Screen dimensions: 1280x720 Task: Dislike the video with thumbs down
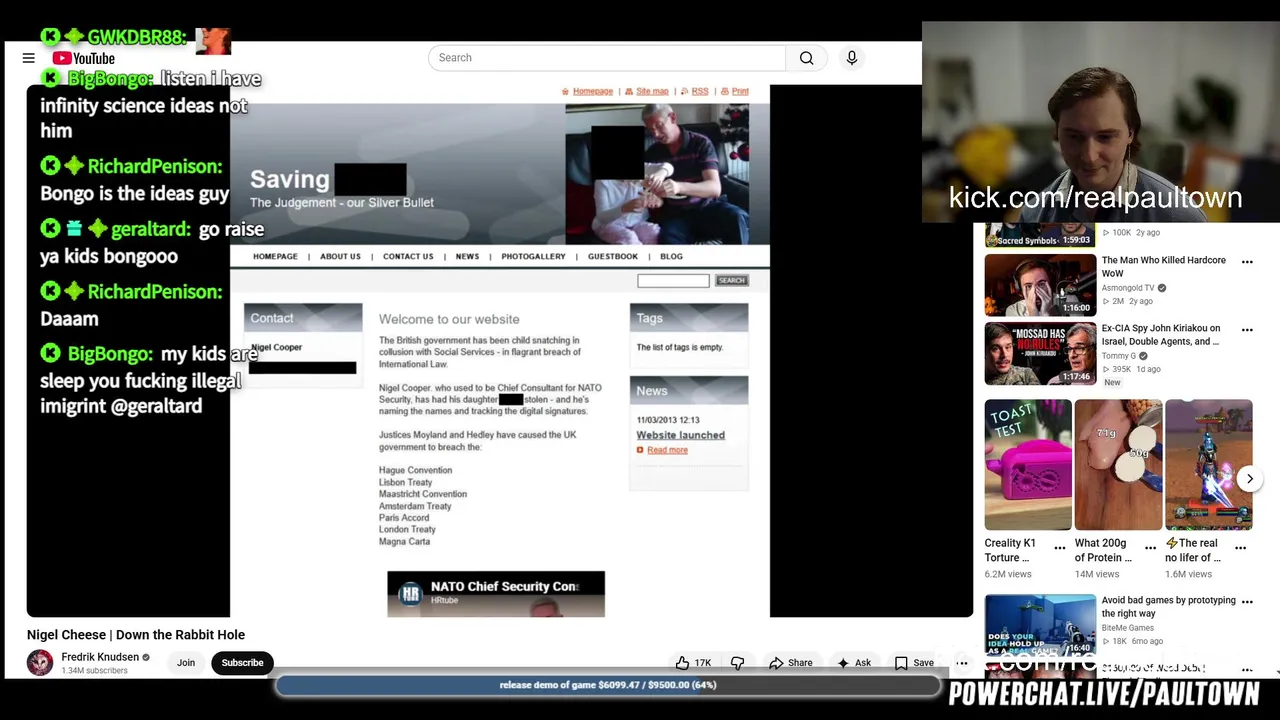coord(738,663)
